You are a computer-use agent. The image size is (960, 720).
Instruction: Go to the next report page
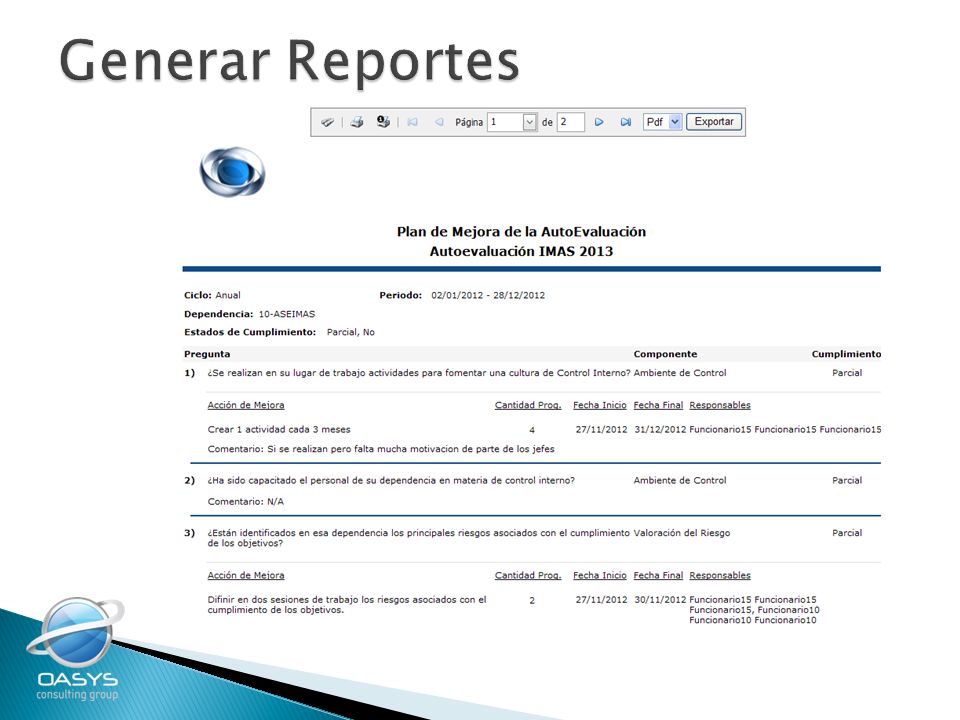click(x=599, y=122)
